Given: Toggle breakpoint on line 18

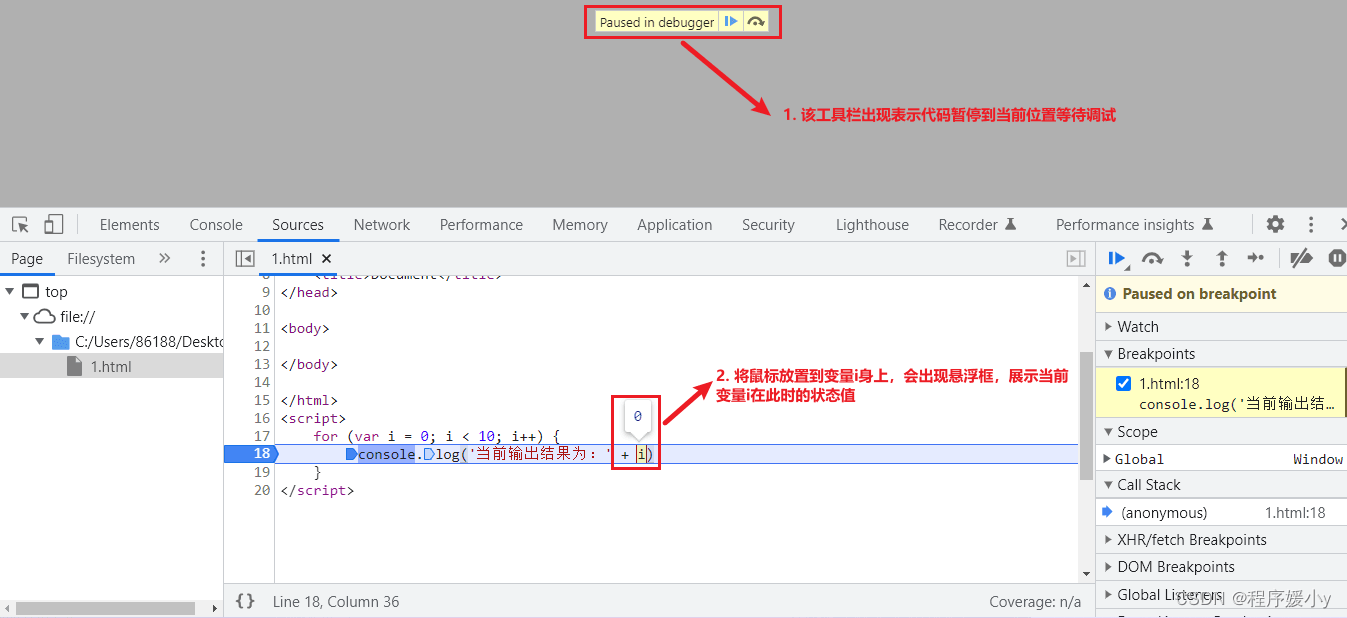Looking at the screenshot, I should 261,454.
